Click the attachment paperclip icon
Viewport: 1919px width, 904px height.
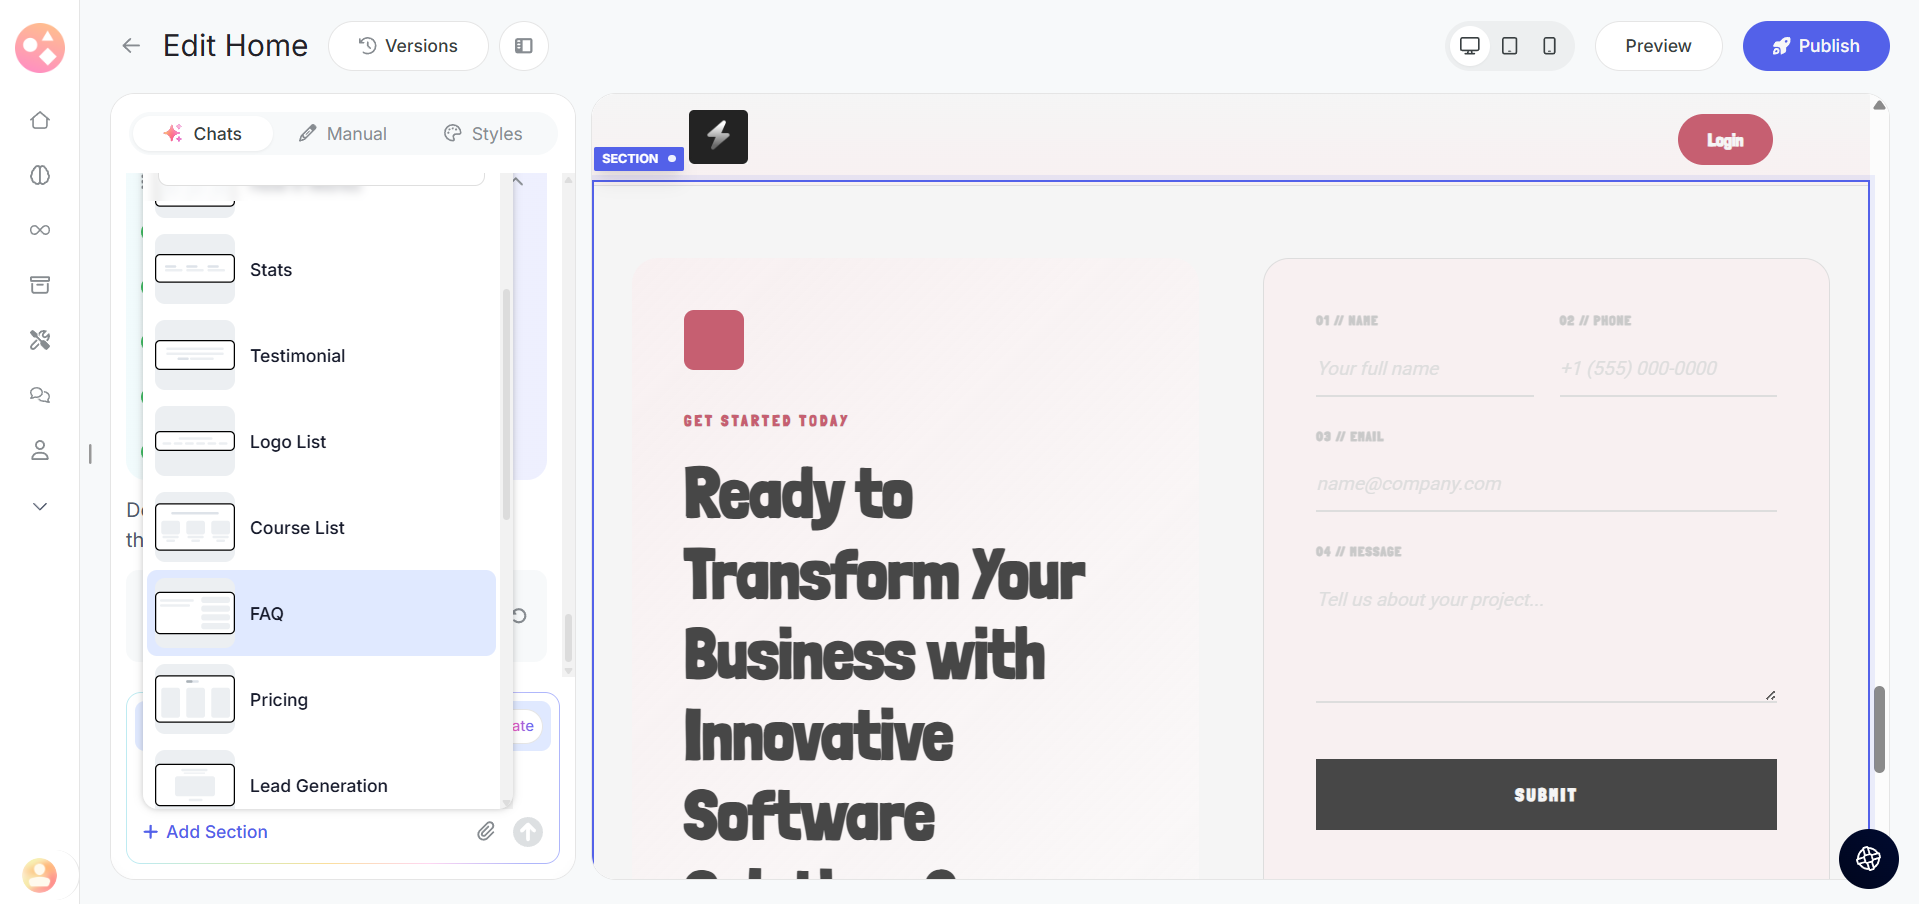[486, 831]
